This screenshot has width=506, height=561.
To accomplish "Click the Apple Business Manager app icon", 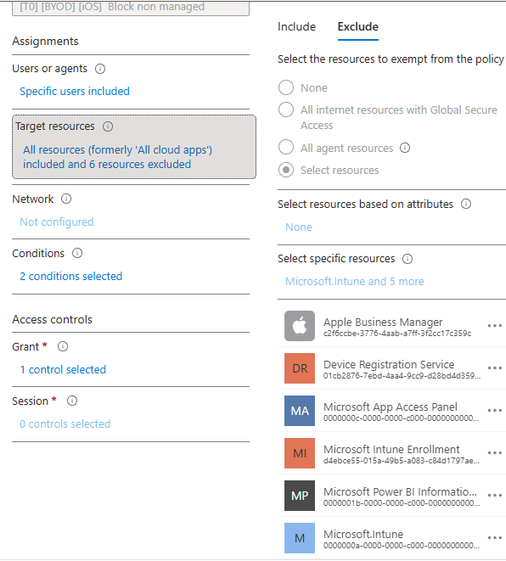I will (x=300, y=326).
